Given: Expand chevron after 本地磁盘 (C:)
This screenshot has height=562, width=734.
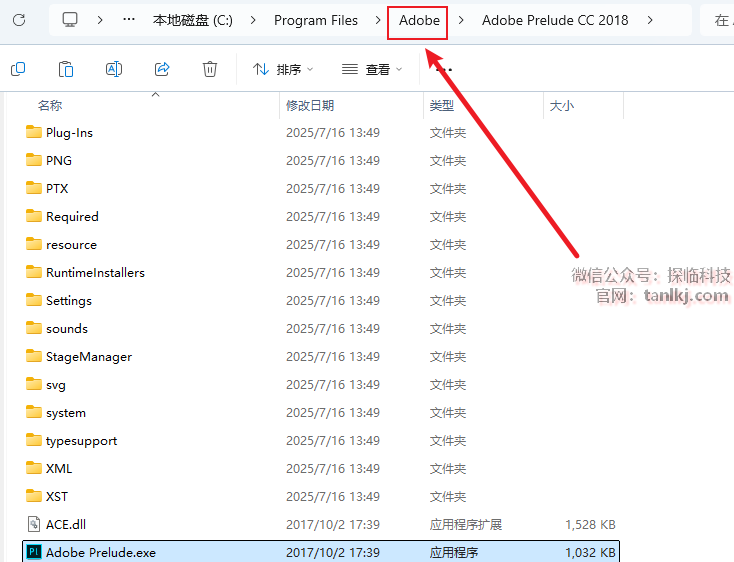Looking at the screenshot, I should pos(253,20).
